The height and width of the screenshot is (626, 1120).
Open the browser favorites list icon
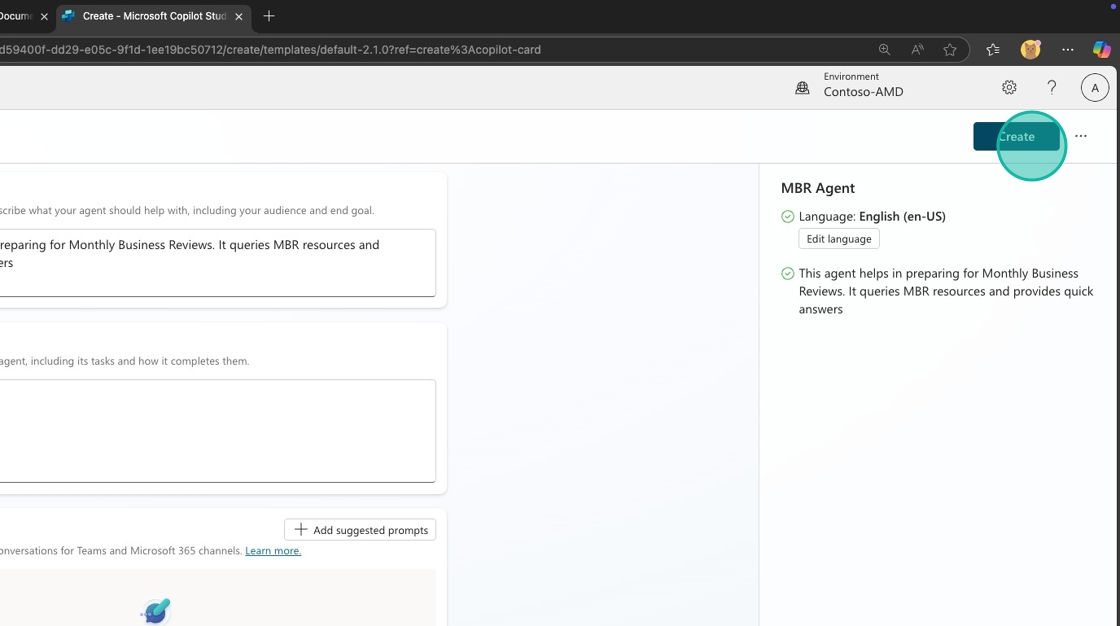(992, 50)
